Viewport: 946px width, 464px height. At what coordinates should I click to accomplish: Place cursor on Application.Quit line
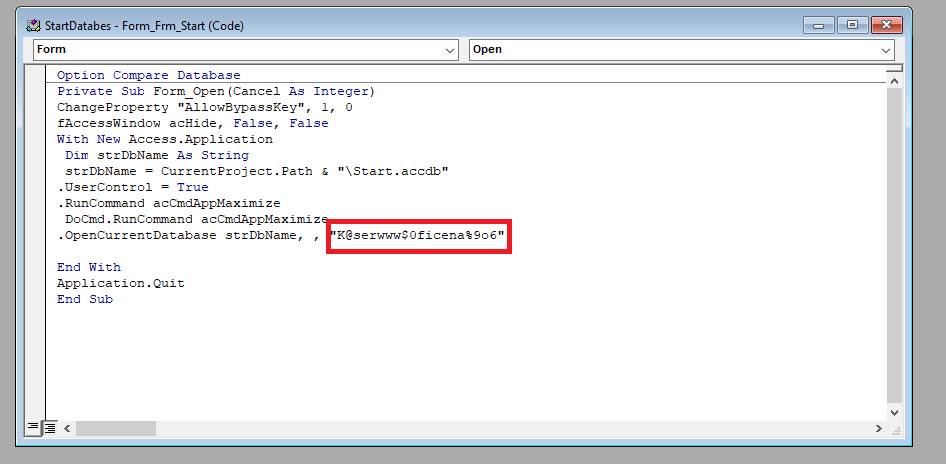pyautogui.click(x=120, y=283)
